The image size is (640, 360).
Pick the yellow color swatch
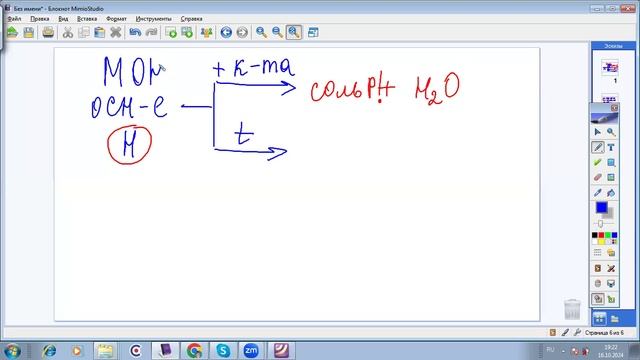click(x=601, y=242)
